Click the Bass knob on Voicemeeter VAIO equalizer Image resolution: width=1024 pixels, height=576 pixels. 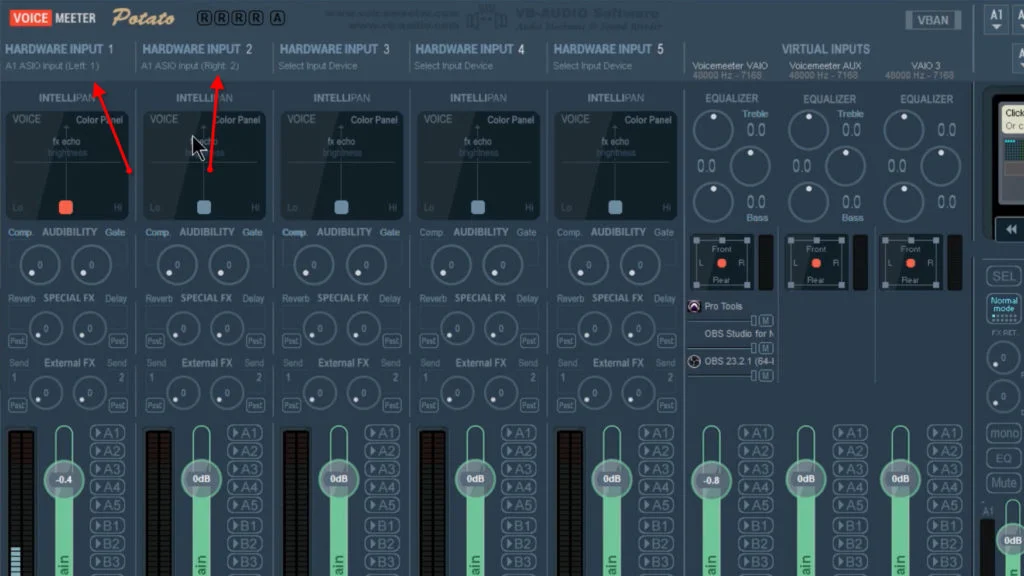[713, 202]
